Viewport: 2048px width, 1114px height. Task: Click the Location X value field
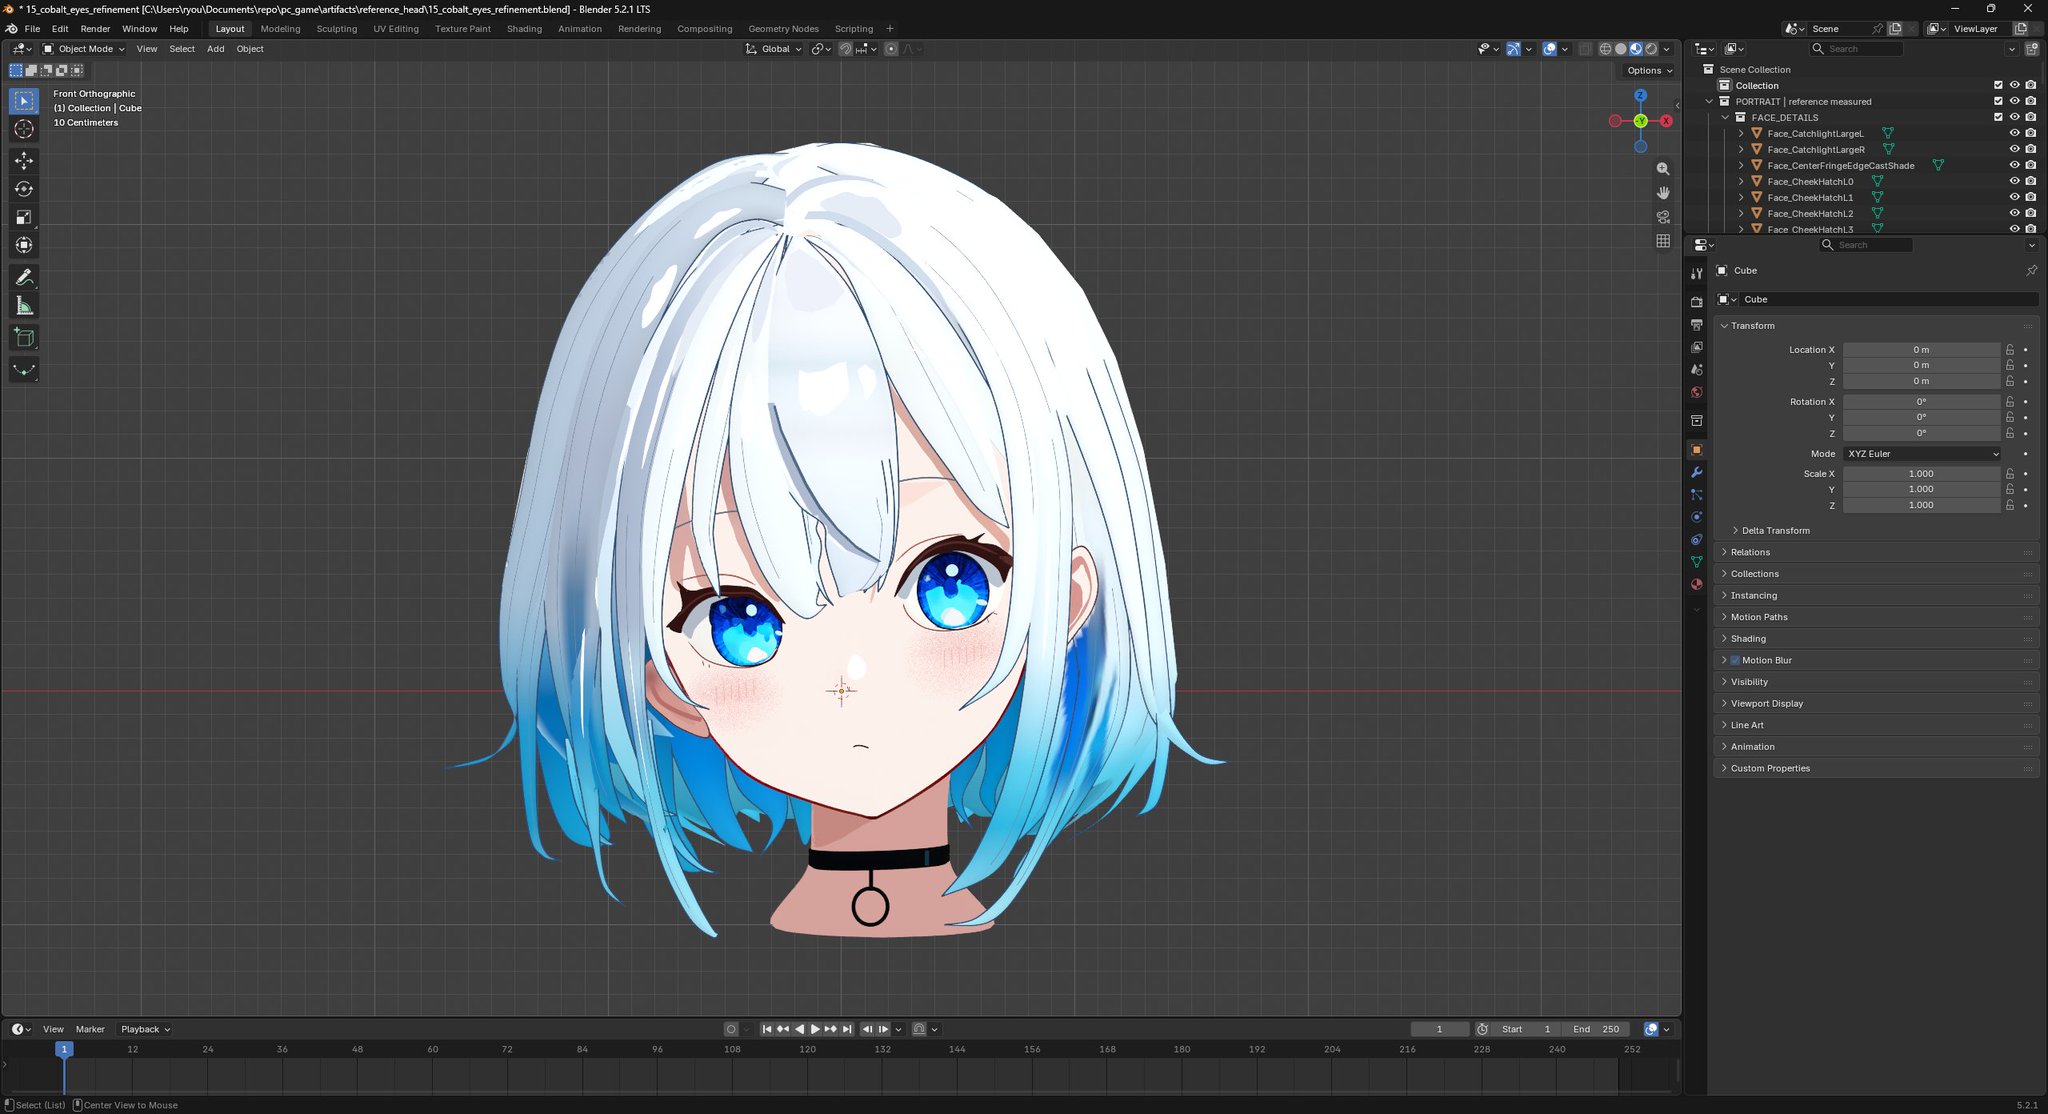tap(1921, 350)
